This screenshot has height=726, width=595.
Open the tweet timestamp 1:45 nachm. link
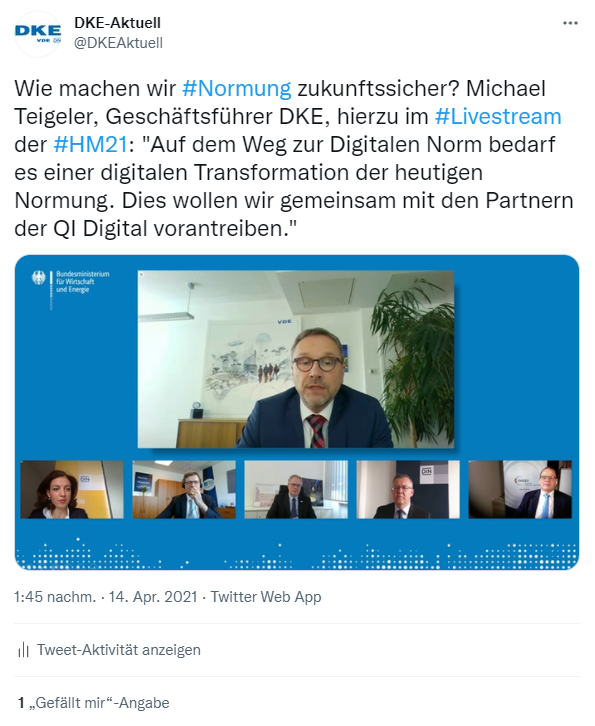point(106,597)
